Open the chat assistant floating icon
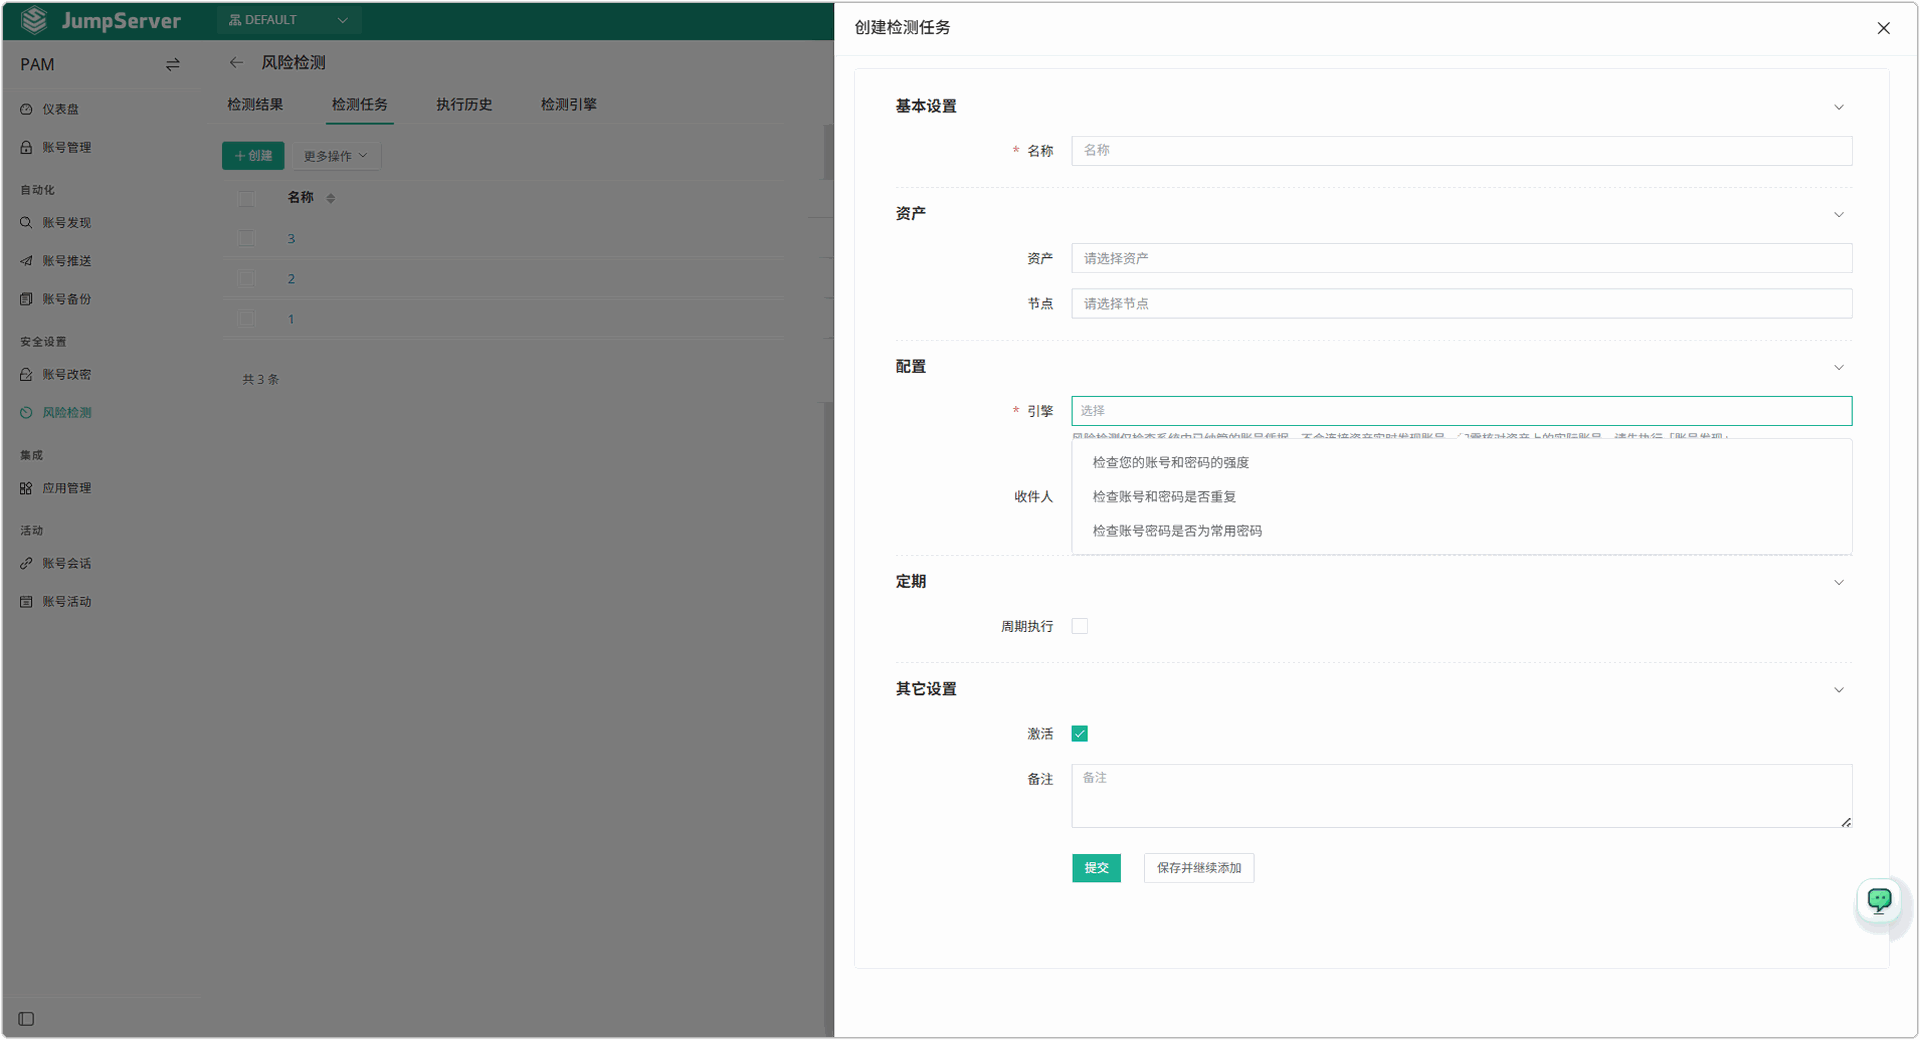1920x1040 pixels. tap(1880, 900)
